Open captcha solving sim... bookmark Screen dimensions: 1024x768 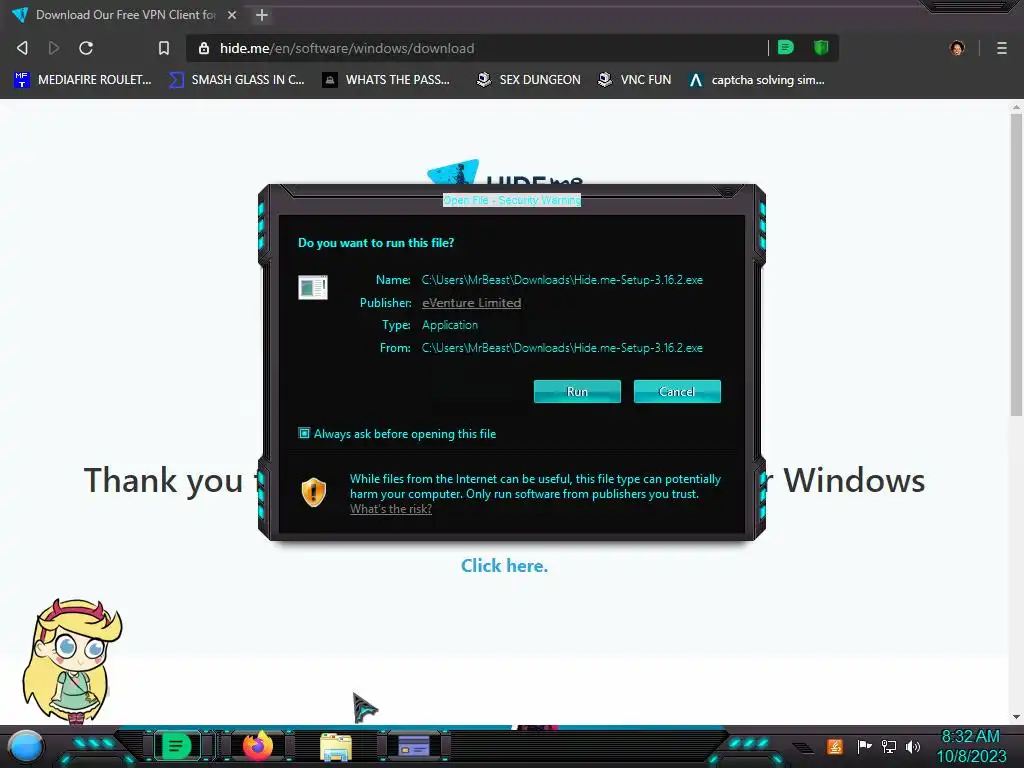point(757,80)
